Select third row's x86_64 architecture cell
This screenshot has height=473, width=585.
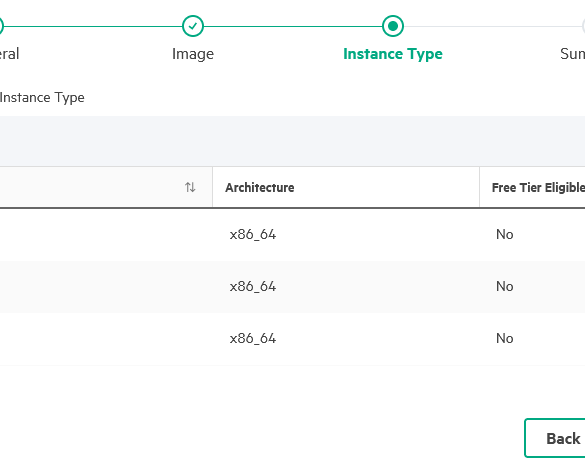(x=253, y=338)
